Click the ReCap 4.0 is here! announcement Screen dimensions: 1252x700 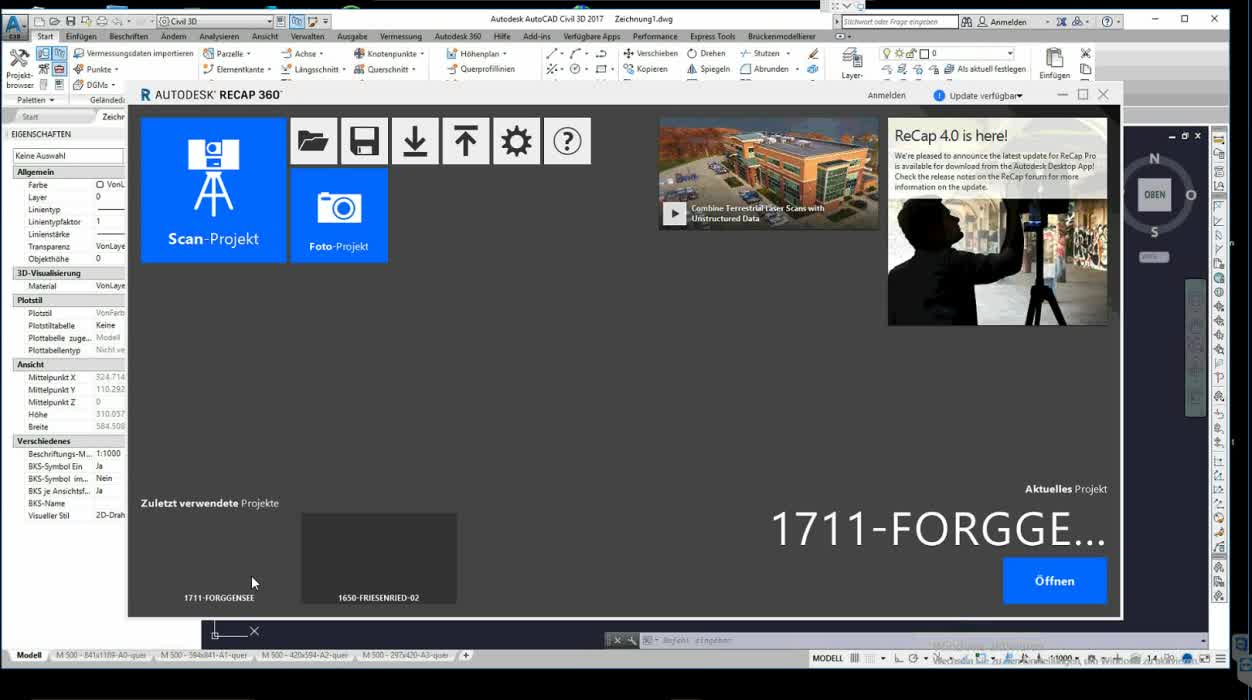click(997, 221)
